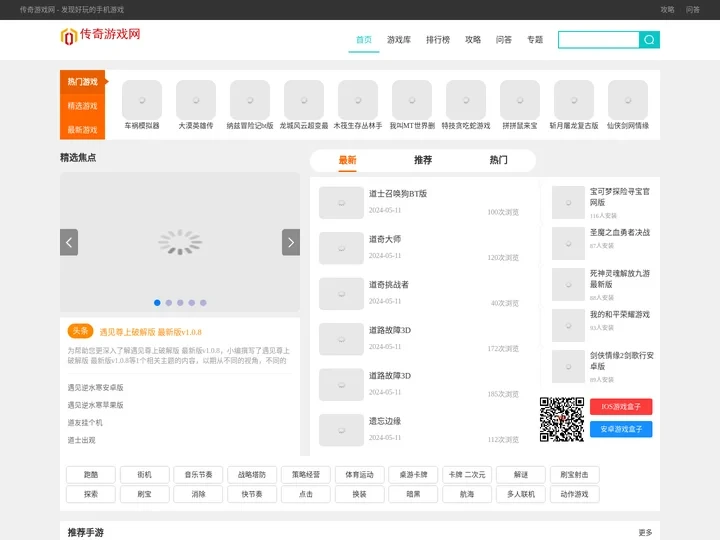Open the 拼拼鼠来宝 game icon

point(520,100)
